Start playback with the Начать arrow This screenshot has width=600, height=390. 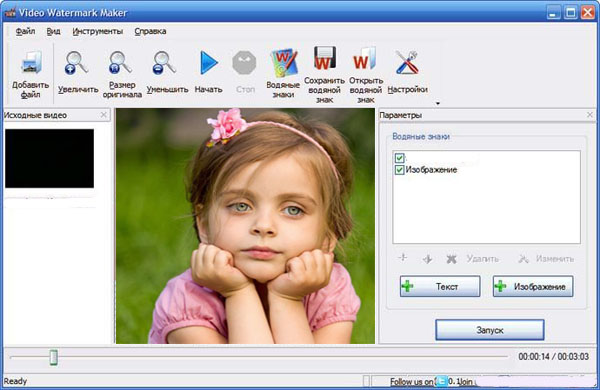(209, 62)
